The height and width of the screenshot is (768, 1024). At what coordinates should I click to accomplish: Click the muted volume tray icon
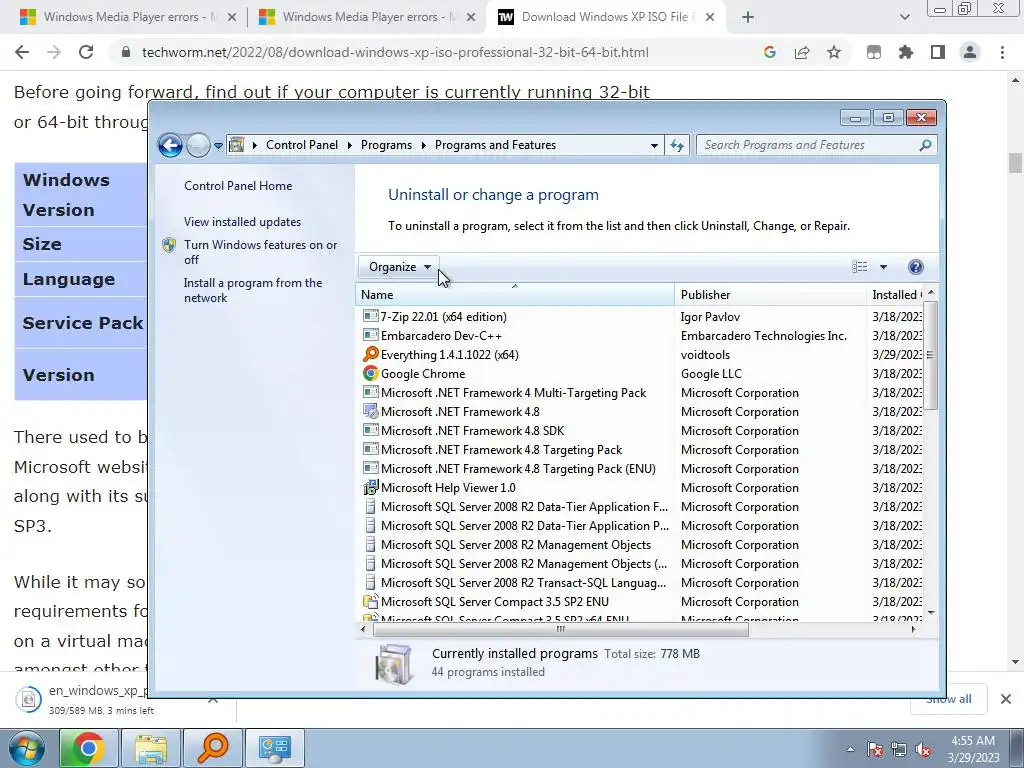point(923,750)
